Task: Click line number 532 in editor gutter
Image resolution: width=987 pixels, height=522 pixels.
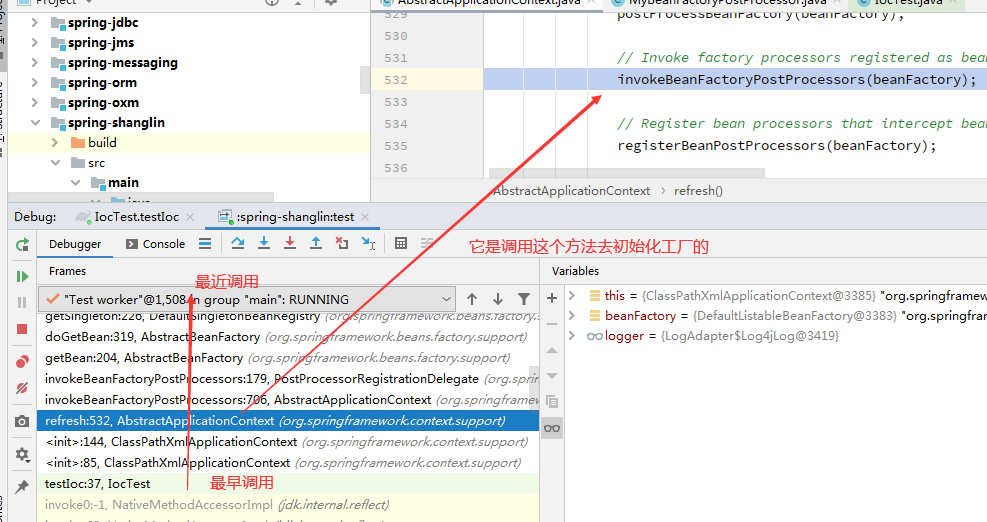Action: [x=396, y=80]
